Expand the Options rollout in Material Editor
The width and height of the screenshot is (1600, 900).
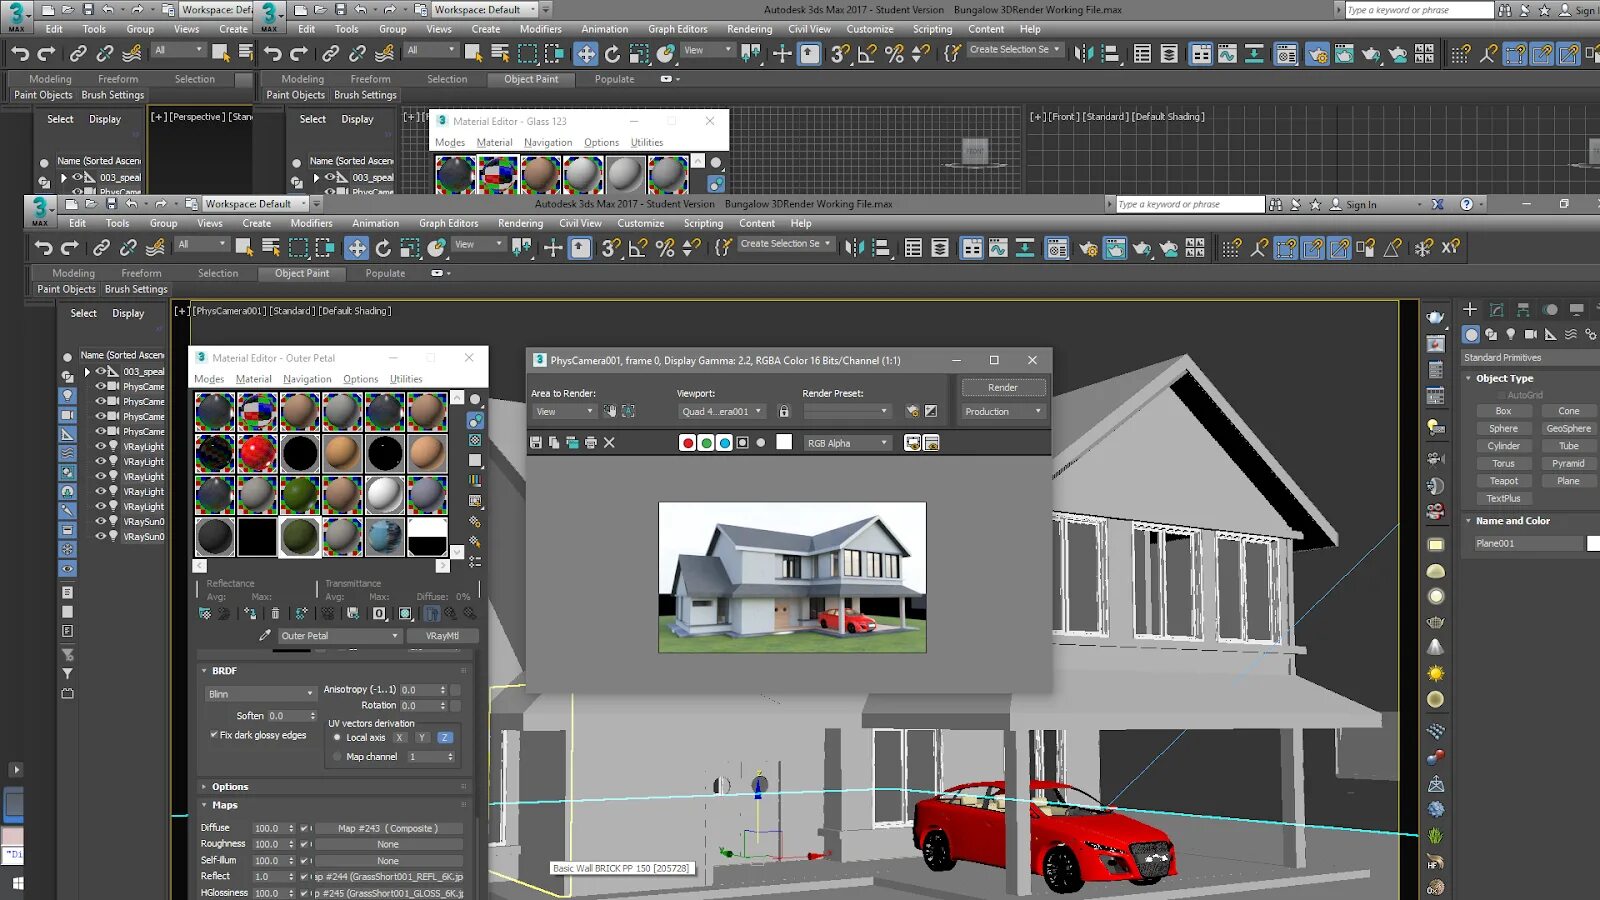coord(228,787)
